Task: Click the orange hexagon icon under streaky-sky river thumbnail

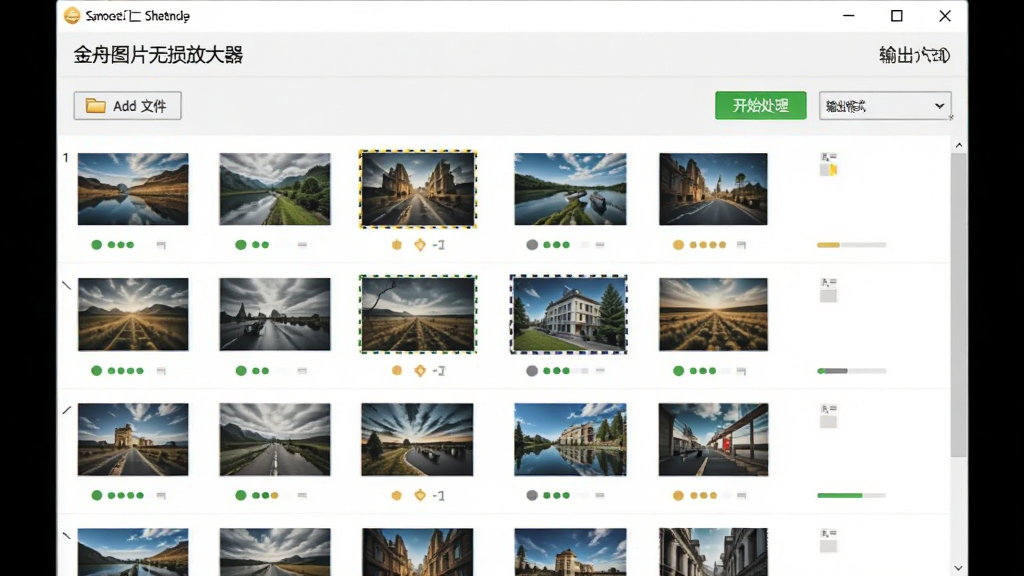Action: [x=396, y=496]
